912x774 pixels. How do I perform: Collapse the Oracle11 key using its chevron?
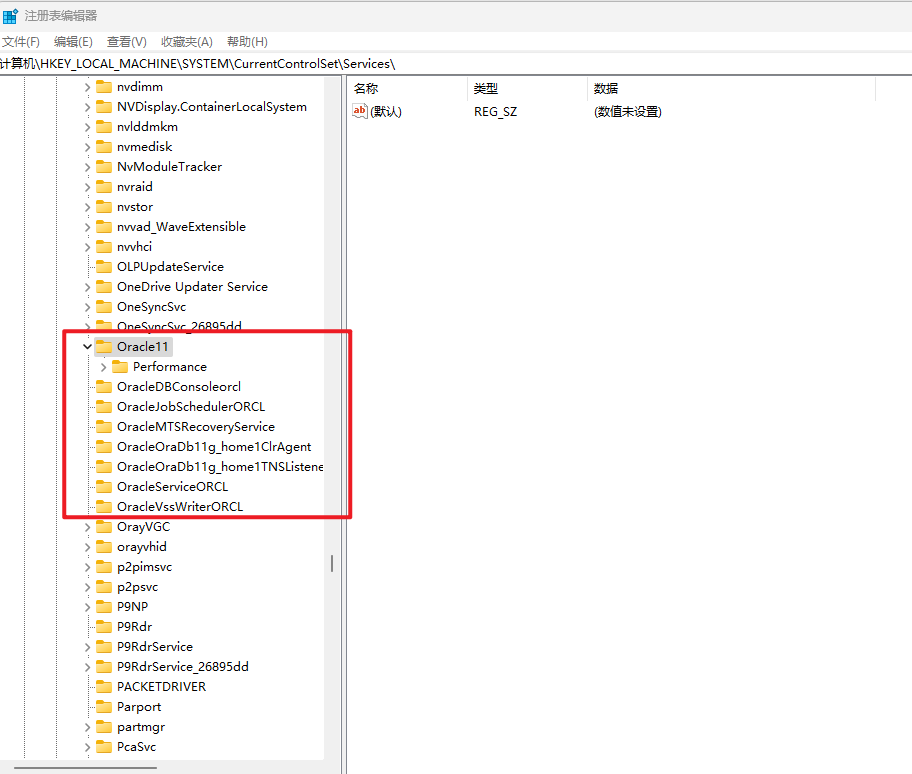(86, 346)
